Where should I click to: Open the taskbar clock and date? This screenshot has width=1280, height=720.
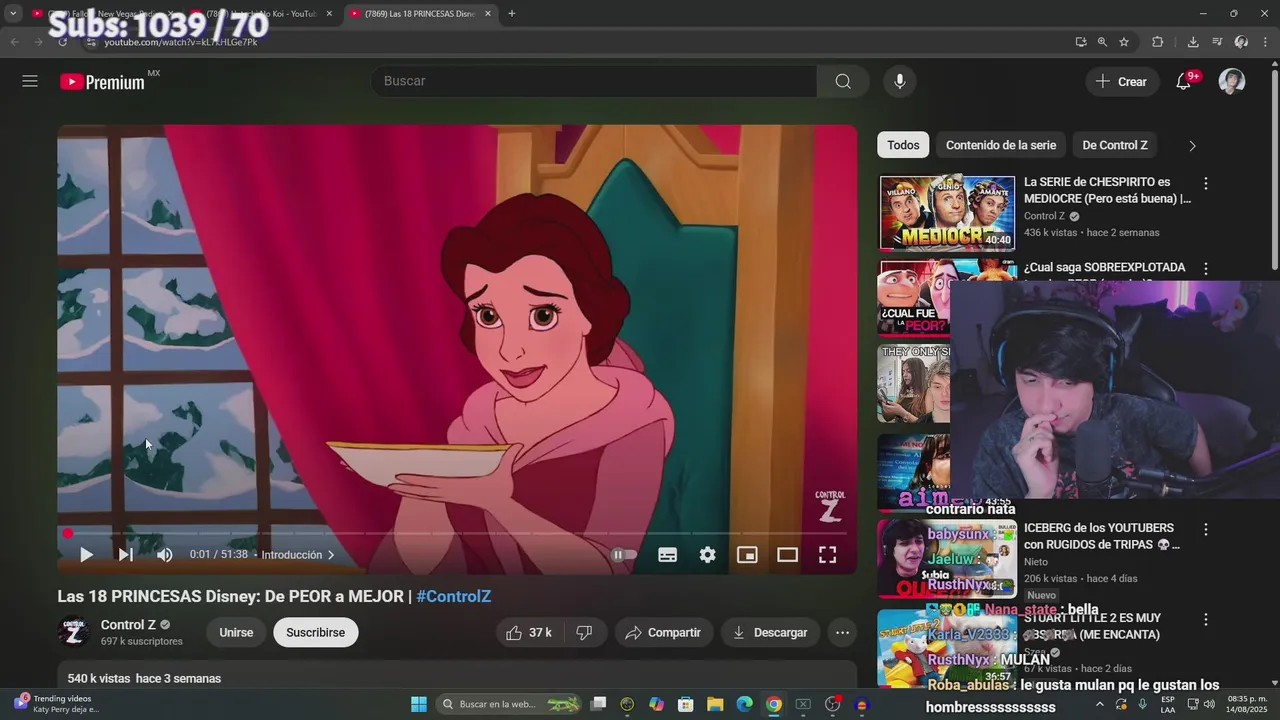coord(1247,704)
